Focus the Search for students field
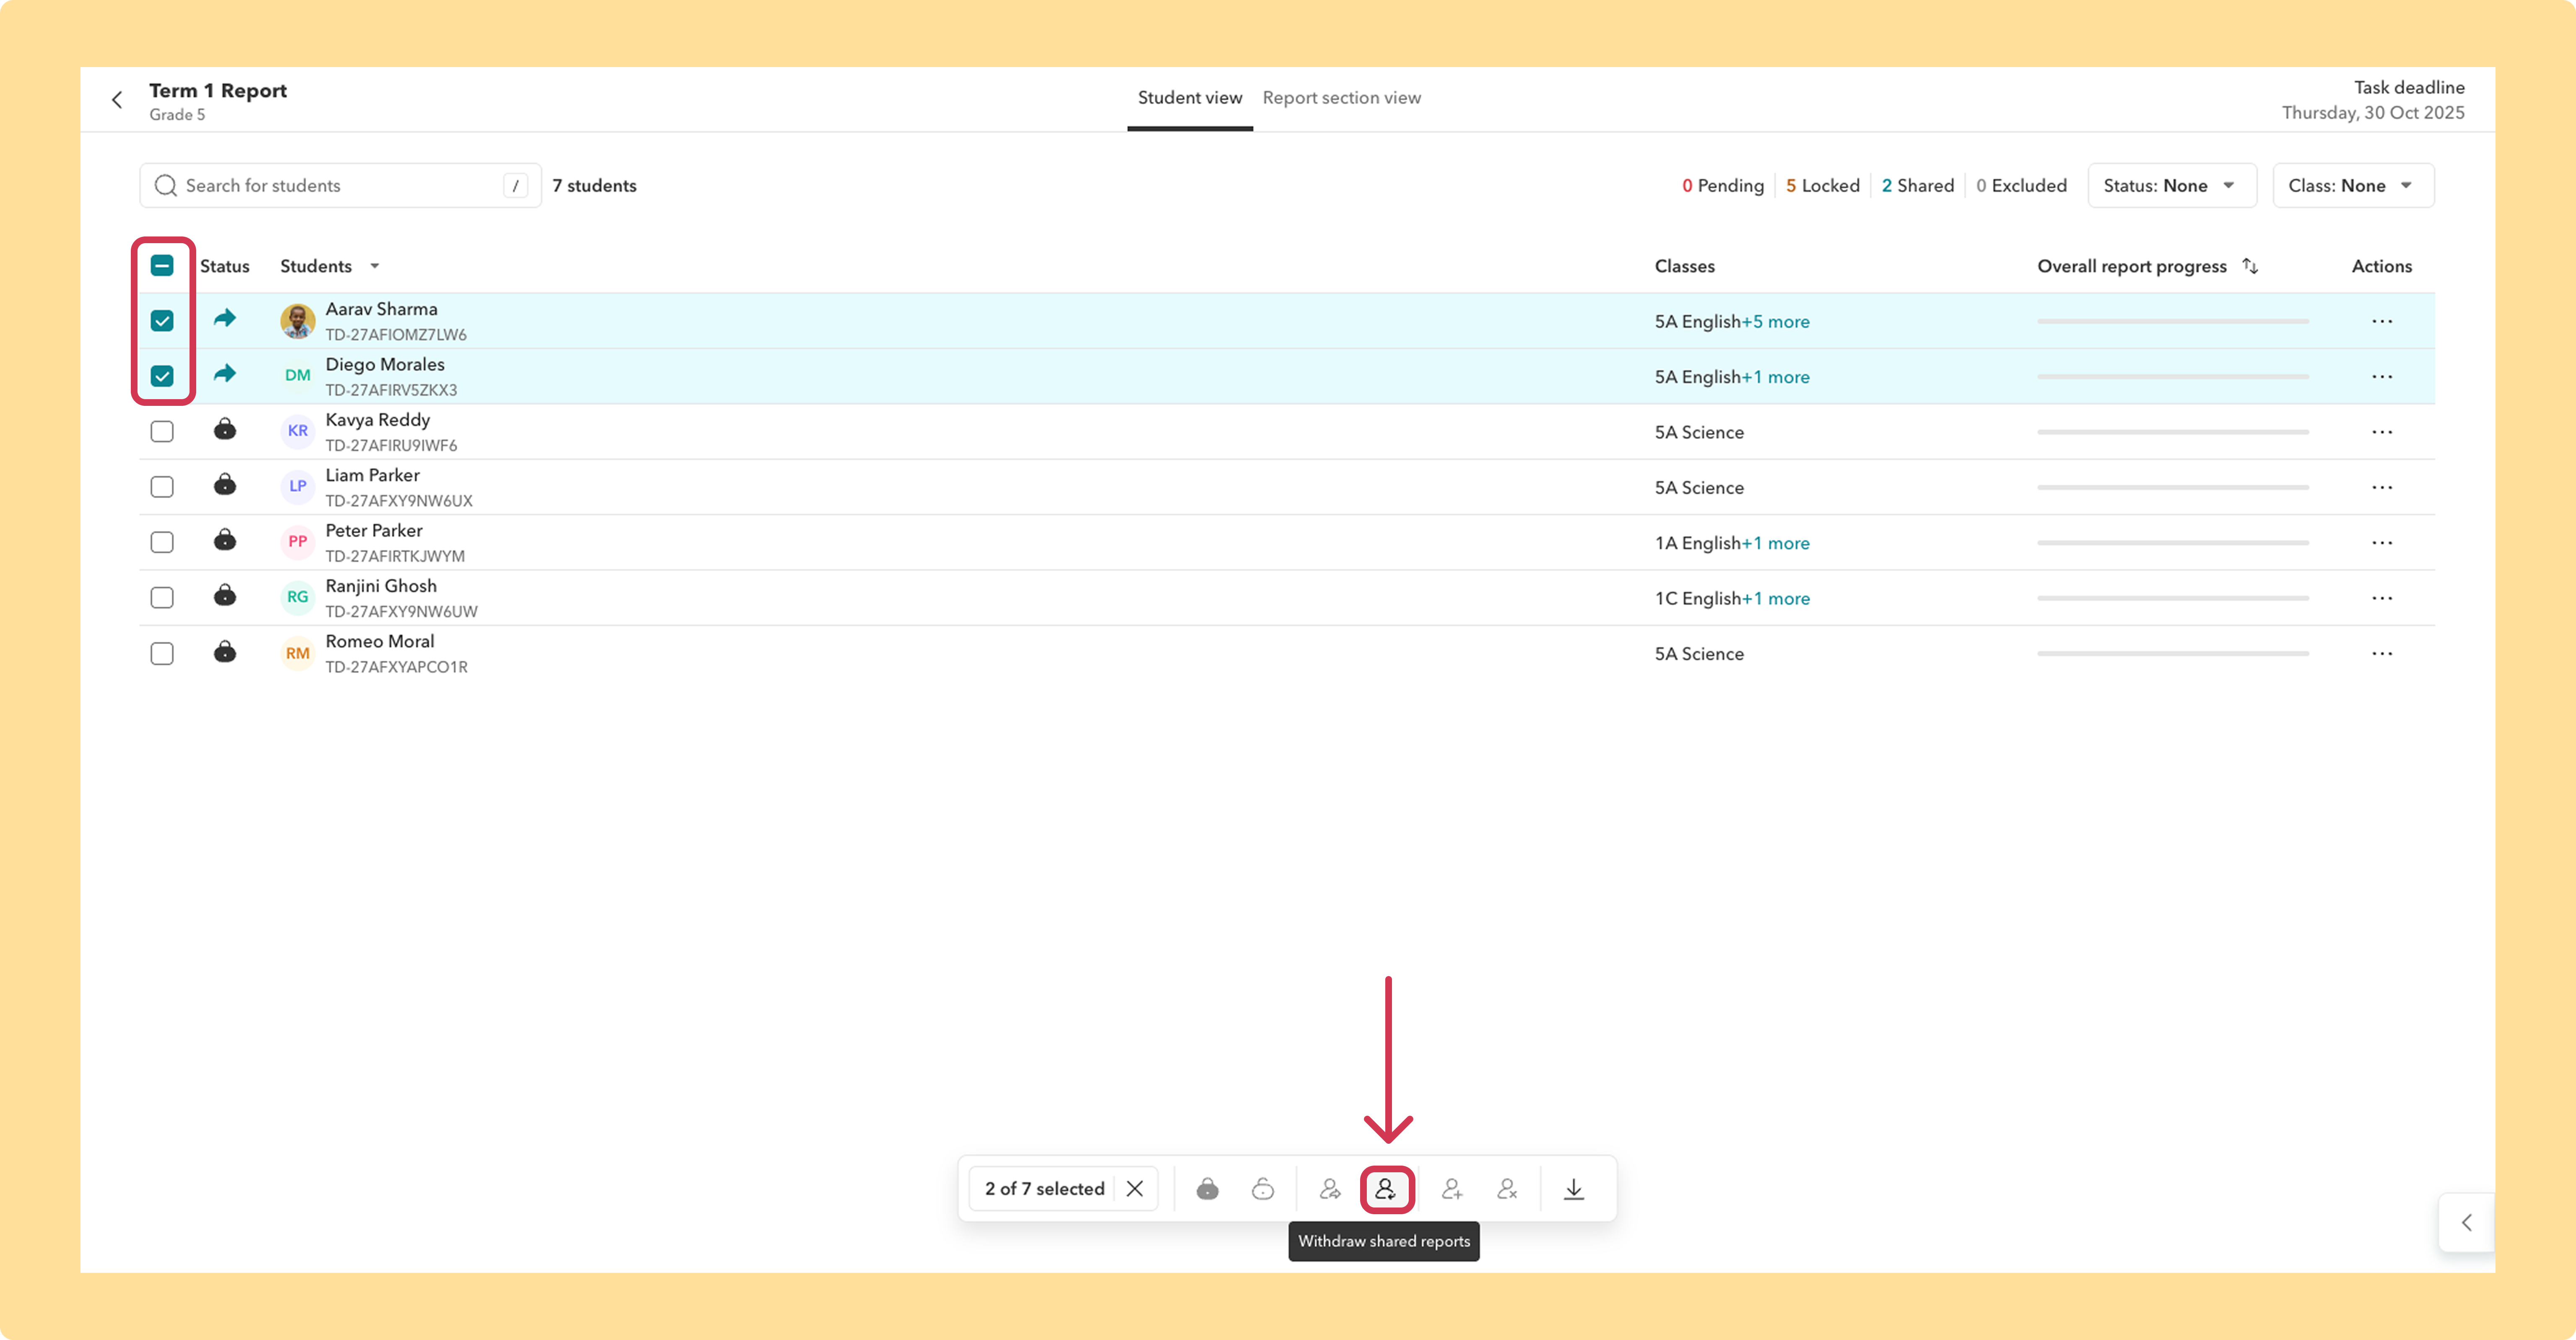This screenshot has height=1340, width=2576. point(340,186)
